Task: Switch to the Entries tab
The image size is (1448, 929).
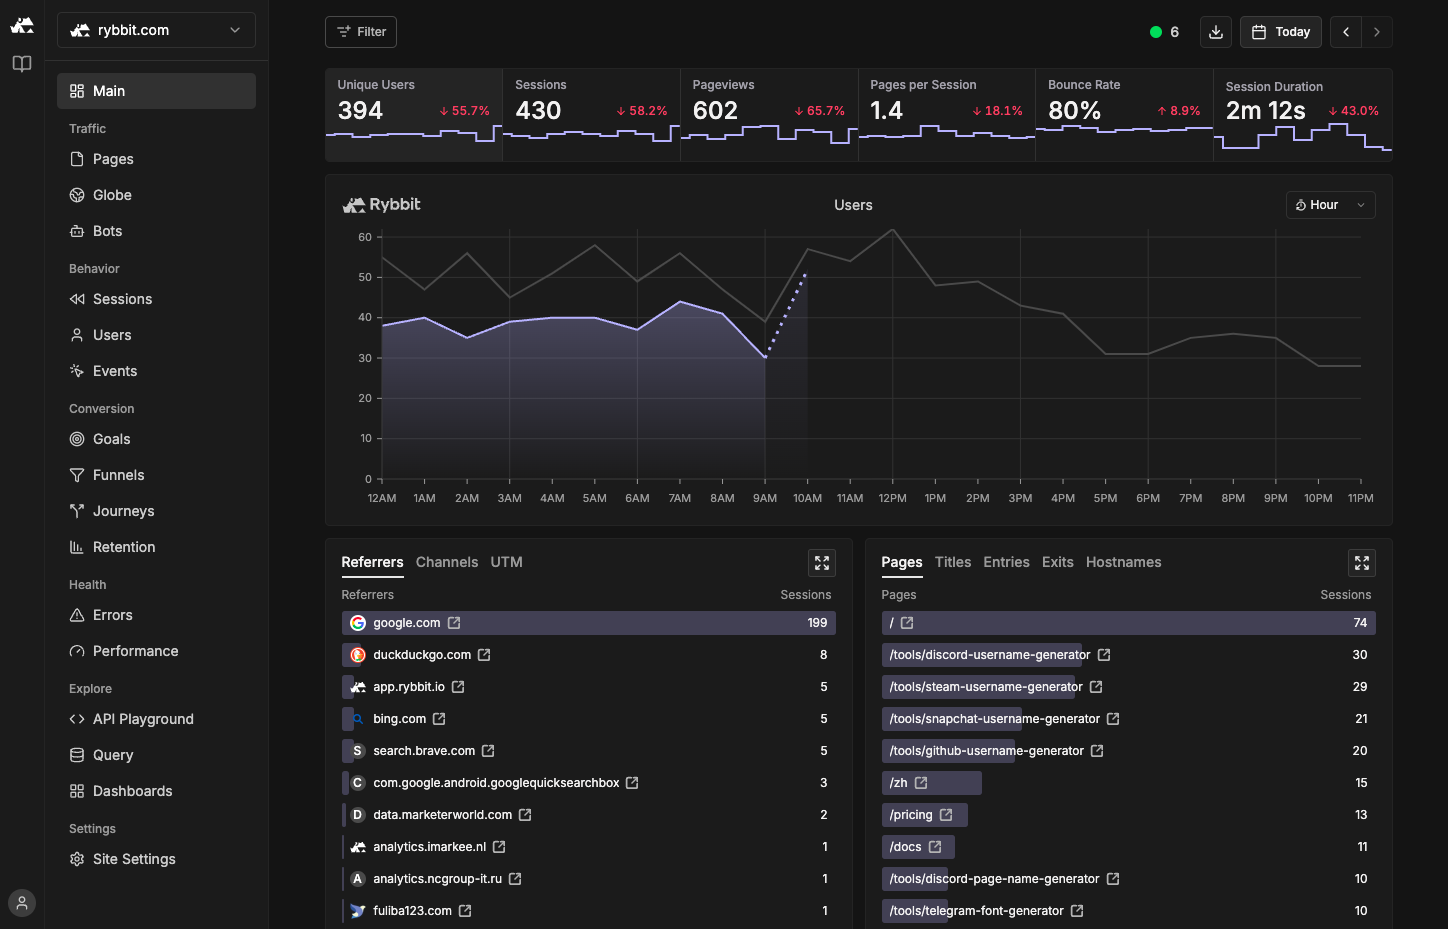Action: (1006, 562)
